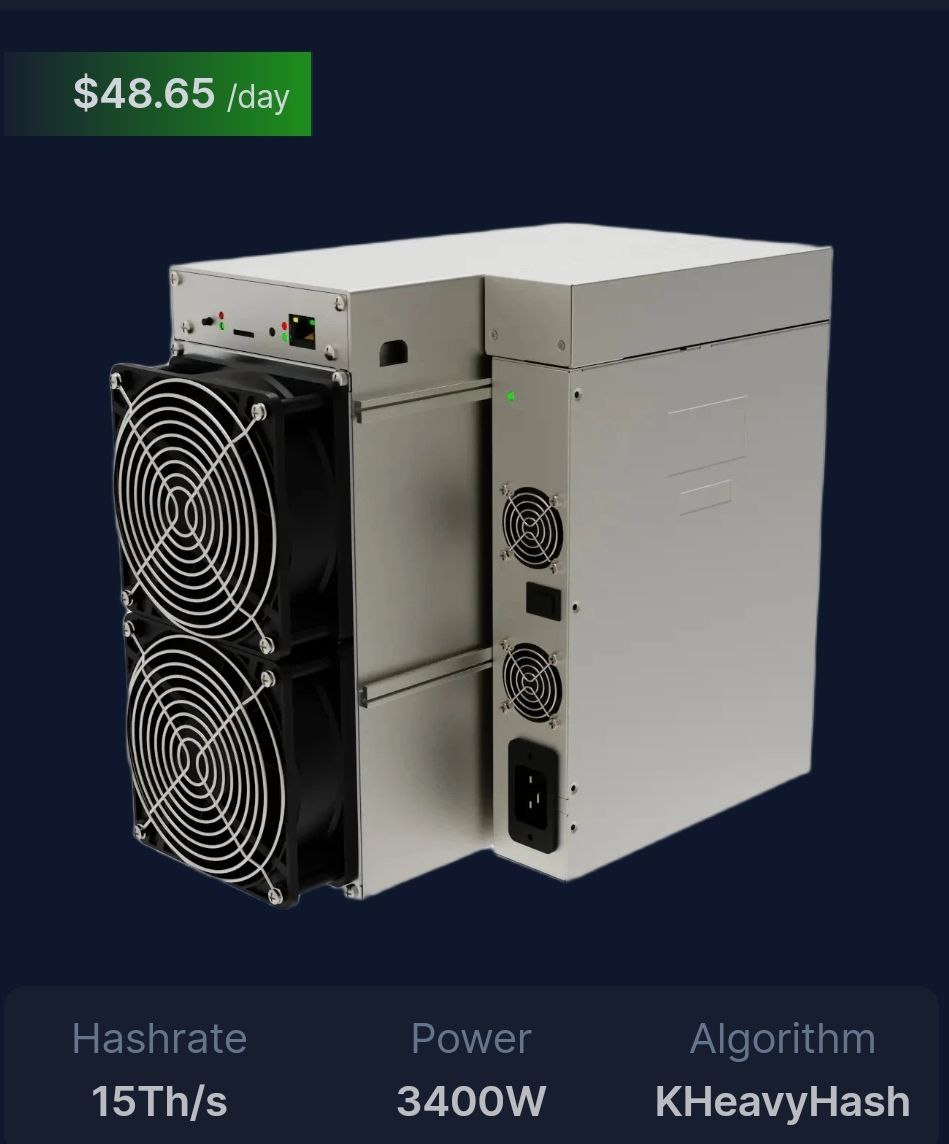Click the rectangular cutout beside control panel
This screenshot has width=949, height=1144.
(392, 353)
